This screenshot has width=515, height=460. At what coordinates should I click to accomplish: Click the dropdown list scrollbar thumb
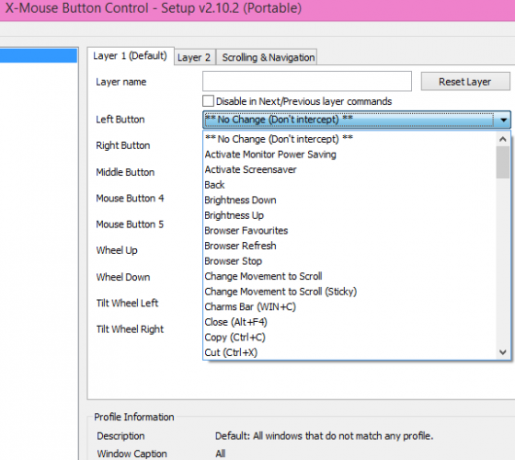(x=503, y=162)
